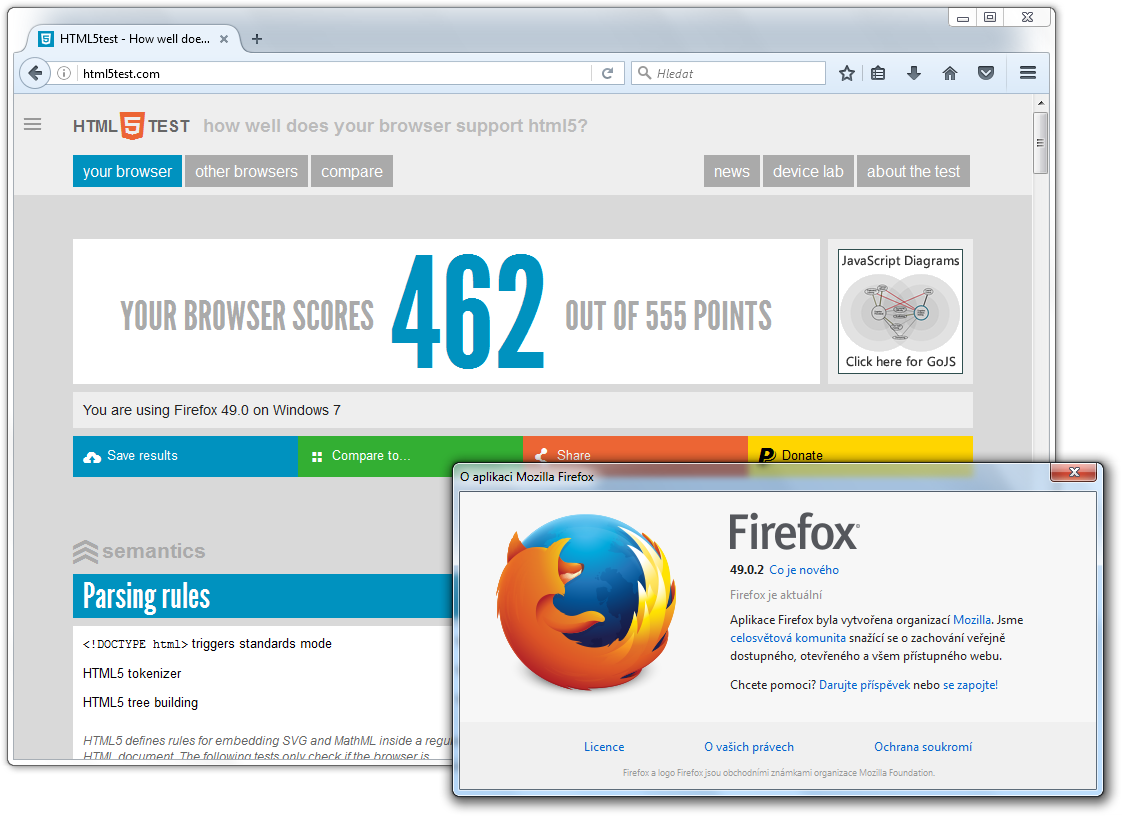Open the 'device lab' page
Viewport: 1122px width, 816px height.
click(808, 171)
